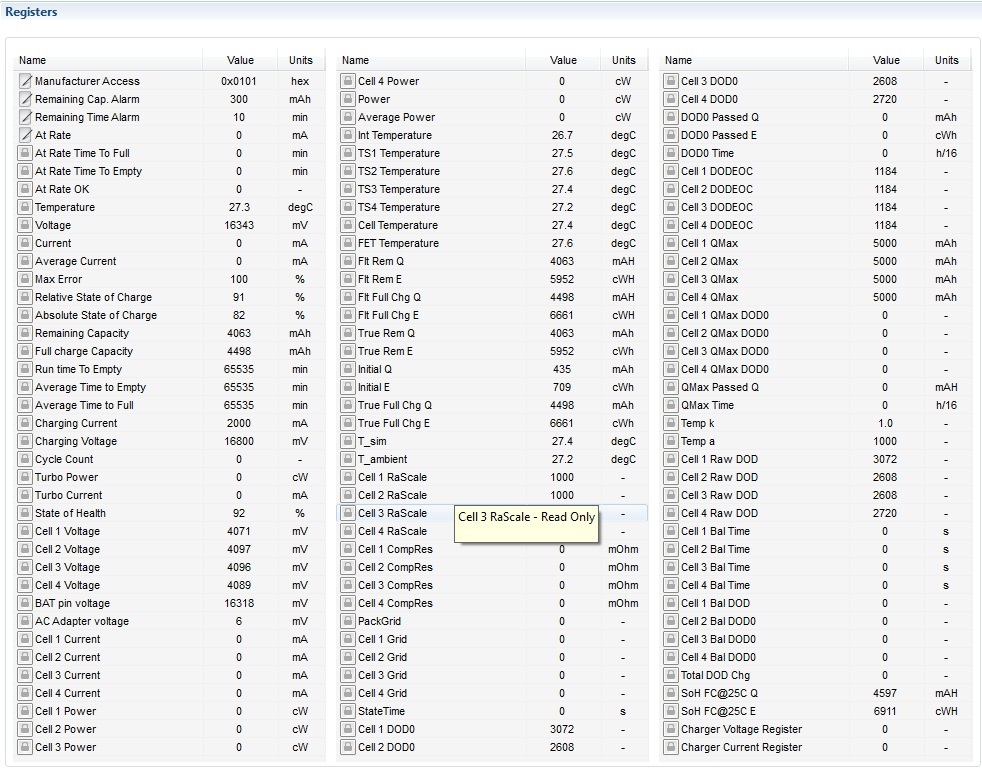Screen dimensions: 982x769
Task: Click the lock icon for Voltage register
Action: (x=25, y=225)
